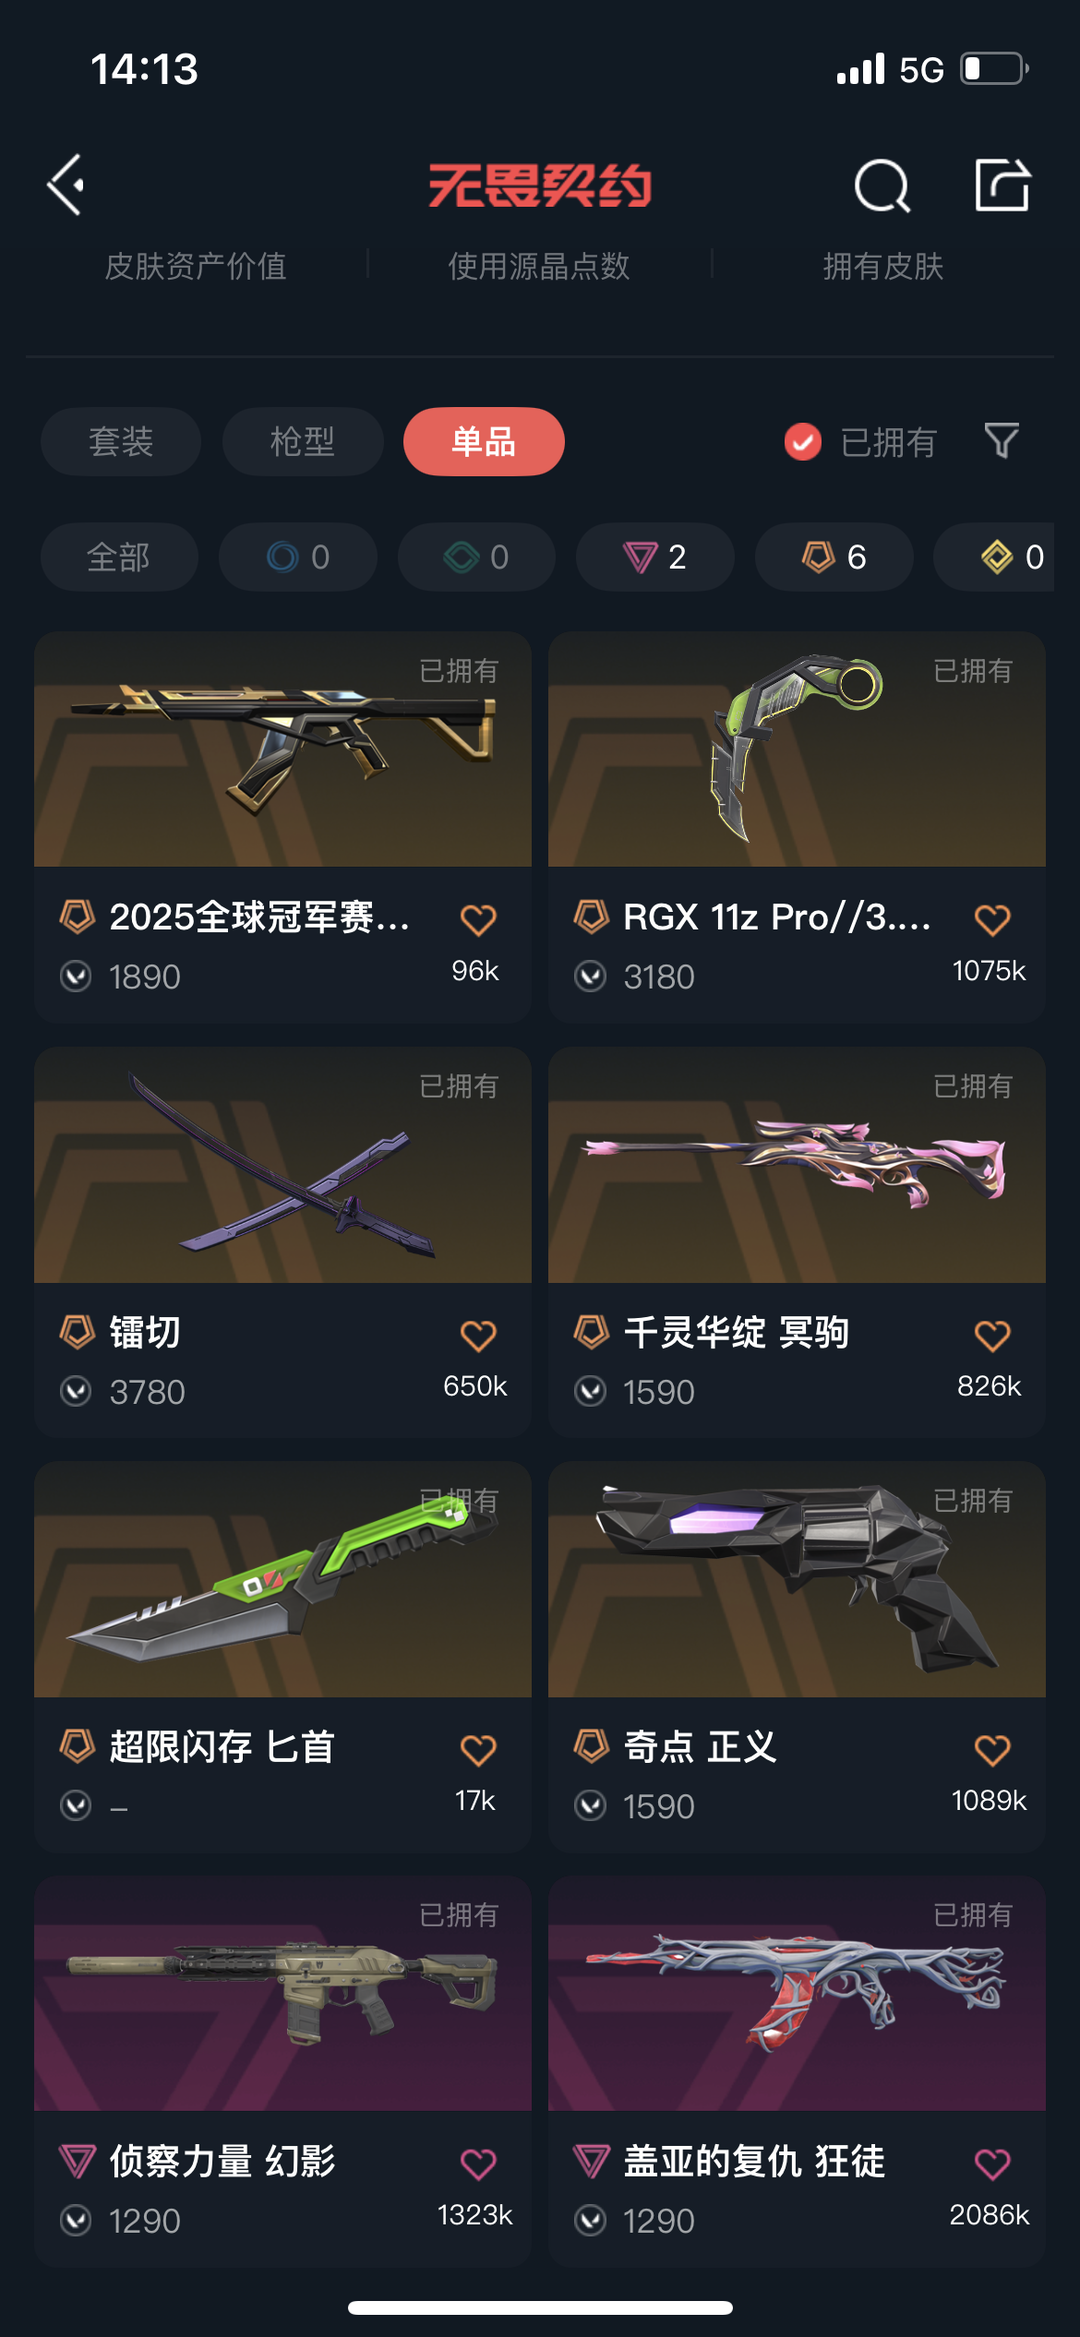Select the 套装 tab
The height and width of the screenshot is (2337, 1080).
click(121, 441)
